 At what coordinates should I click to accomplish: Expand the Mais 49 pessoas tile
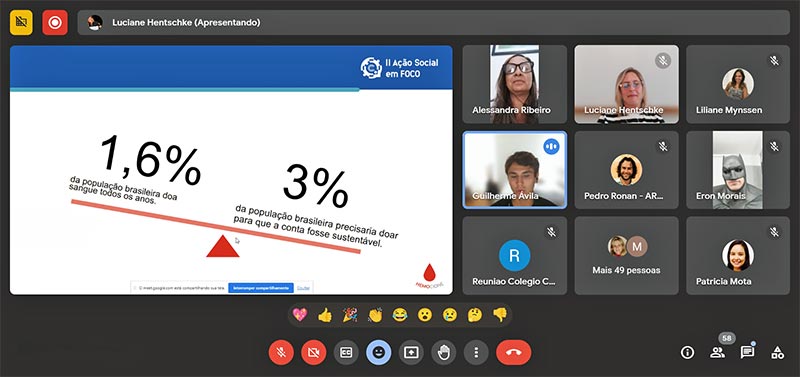(627, 256)
